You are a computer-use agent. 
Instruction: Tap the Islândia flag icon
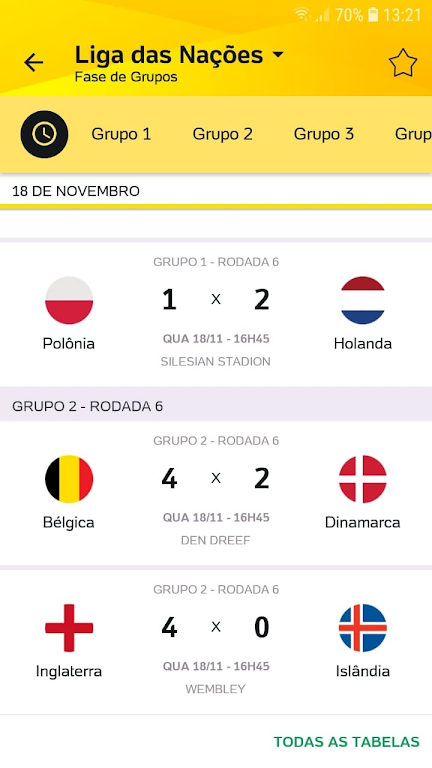pyautogui.click(x=362, y=628)
